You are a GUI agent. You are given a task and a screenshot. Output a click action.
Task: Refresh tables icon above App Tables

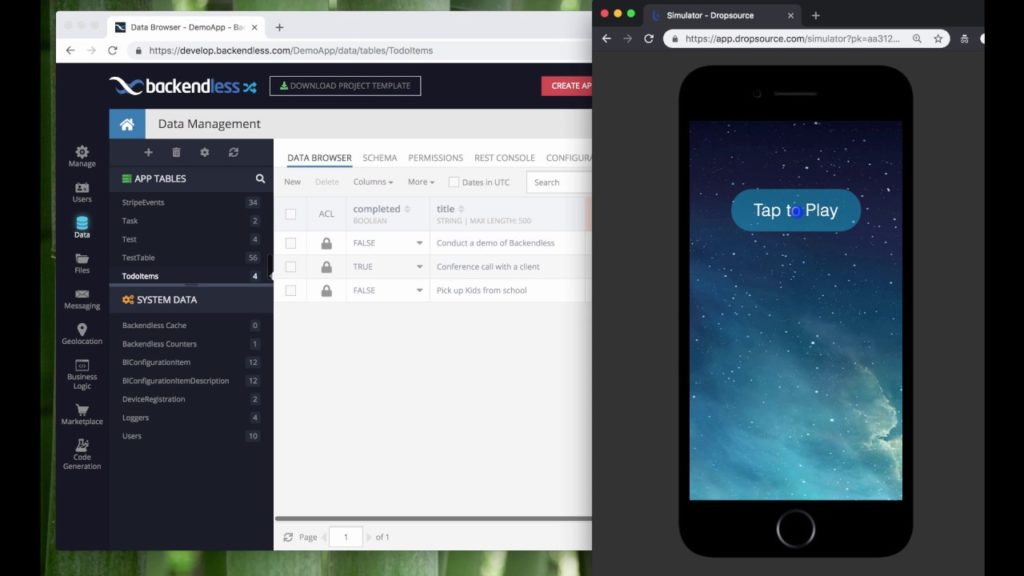(233, 152)
